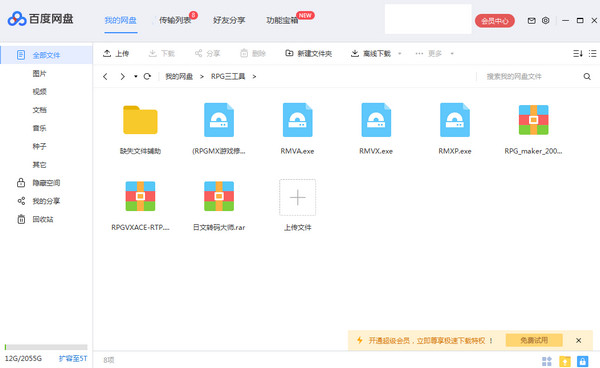
Task: Go back with the left arrow
Action: tap(105, 77)
